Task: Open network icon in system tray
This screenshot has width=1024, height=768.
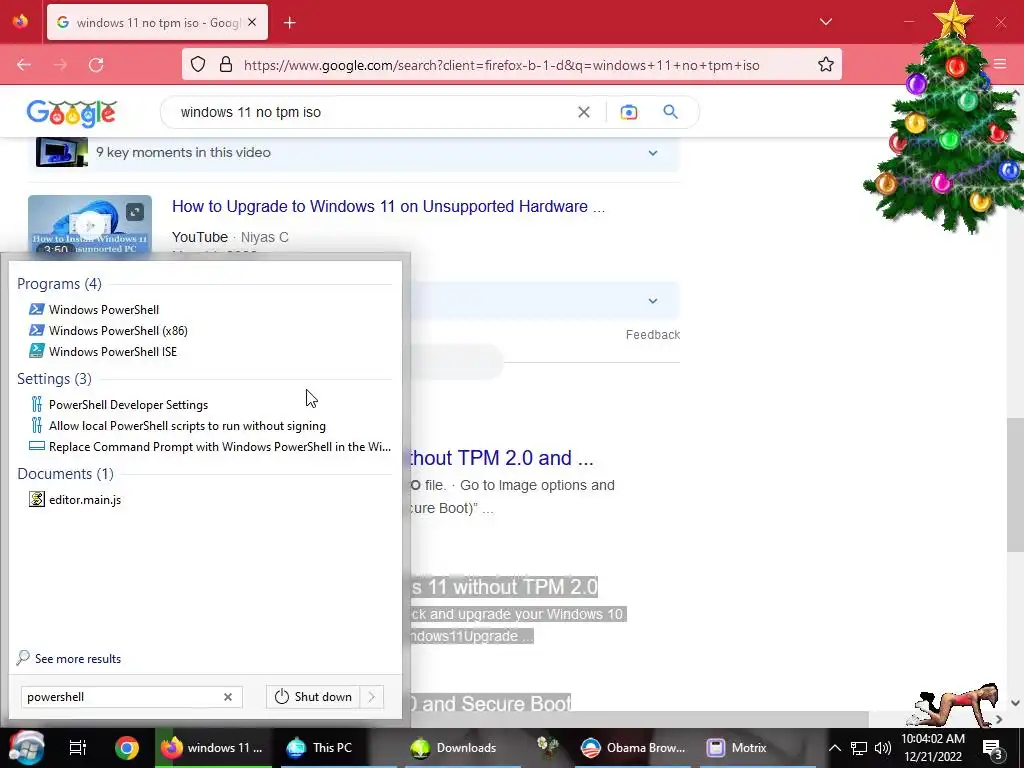Action: pos(859,748)
